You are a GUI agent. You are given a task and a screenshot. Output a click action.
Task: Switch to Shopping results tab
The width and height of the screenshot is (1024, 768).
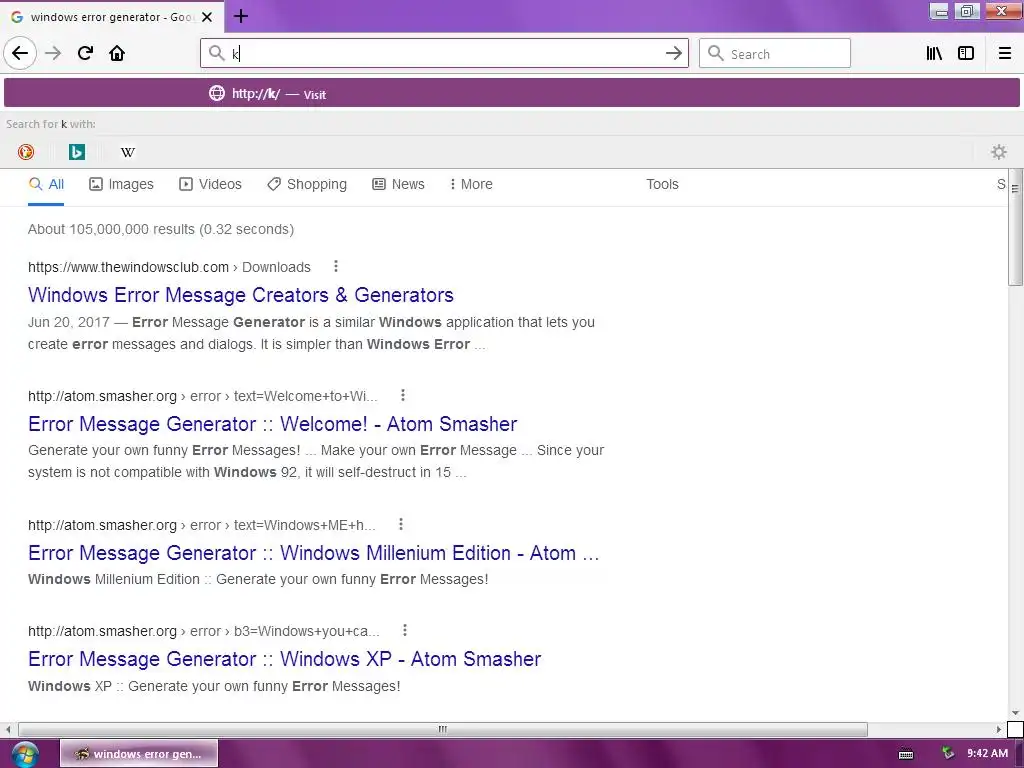click(x=307, y=184)
